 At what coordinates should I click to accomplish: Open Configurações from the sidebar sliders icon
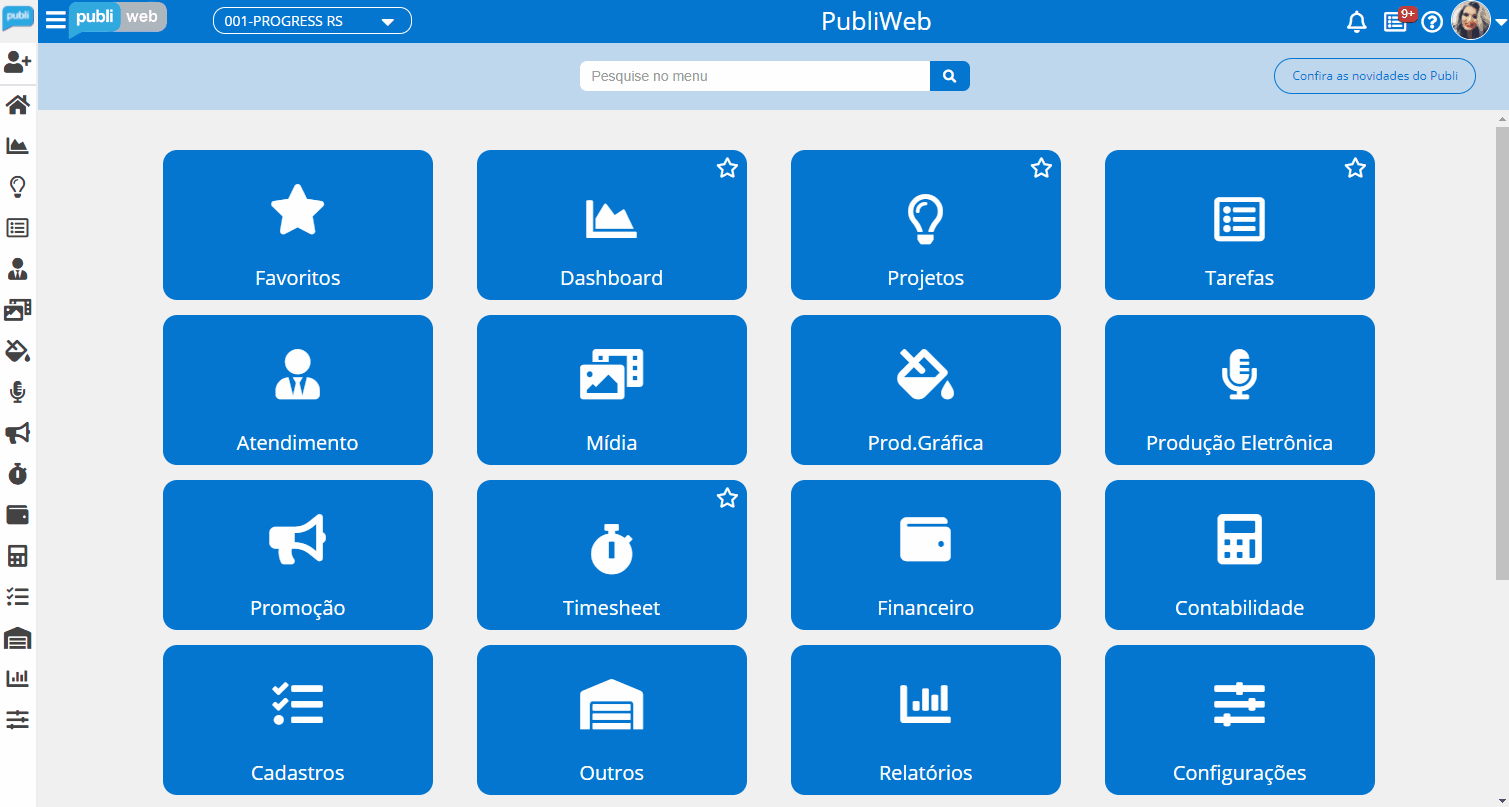pyautogui.click(x=17, y=719)
